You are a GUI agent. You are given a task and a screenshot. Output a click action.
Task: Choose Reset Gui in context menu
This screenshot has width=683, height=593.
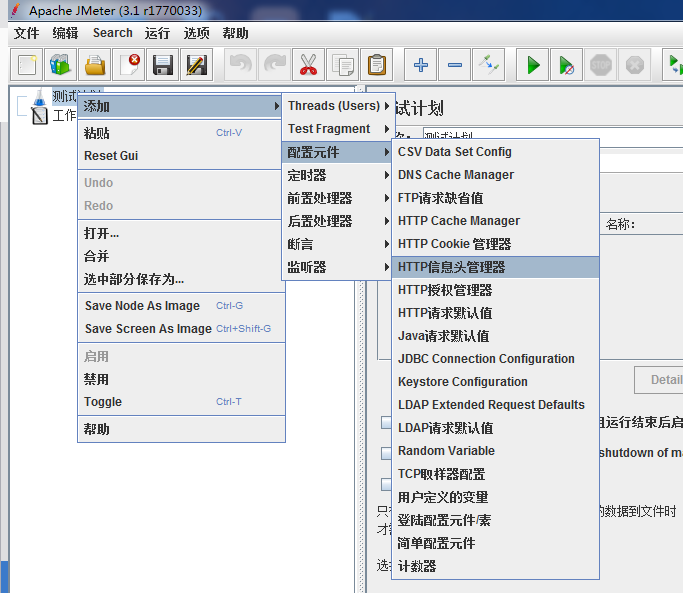181,156
